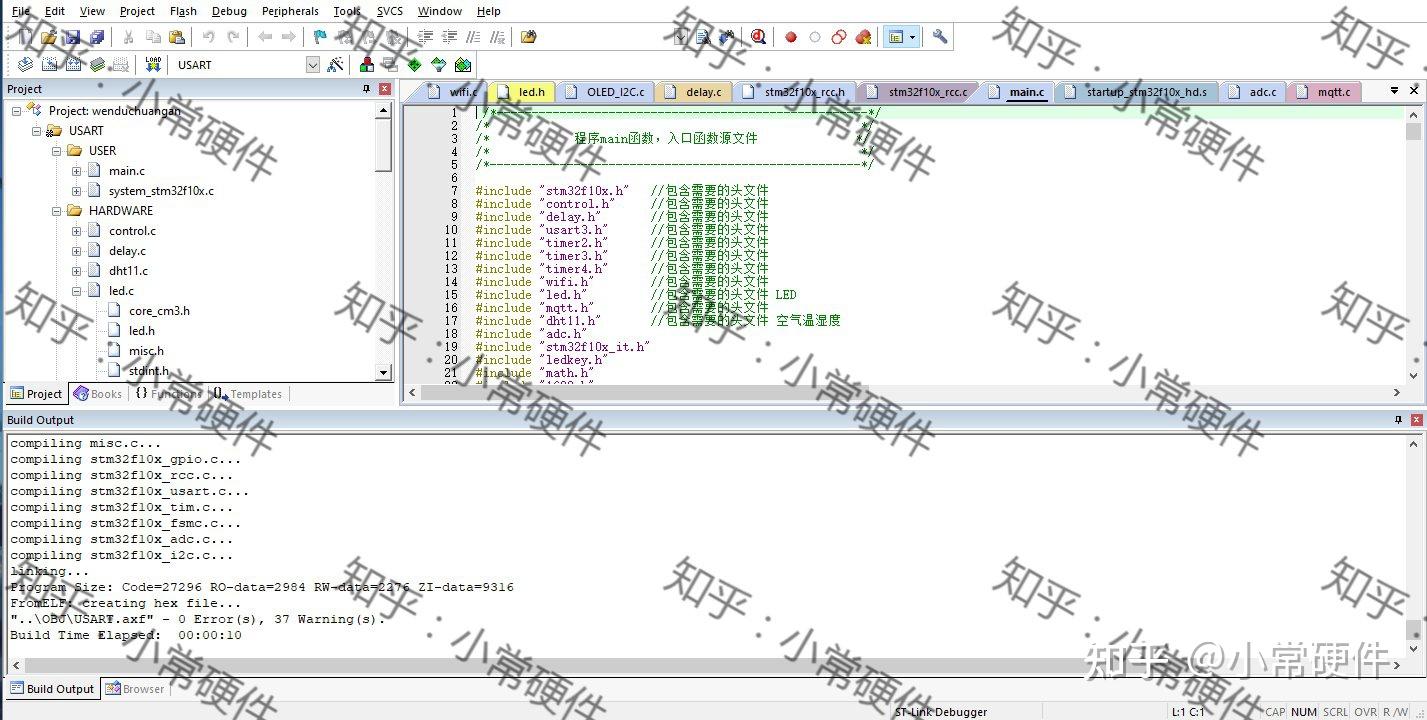Screen dimensions: 1427x720
Task: Click the Paste clipboard icon
Action: [x=177, y=37]
